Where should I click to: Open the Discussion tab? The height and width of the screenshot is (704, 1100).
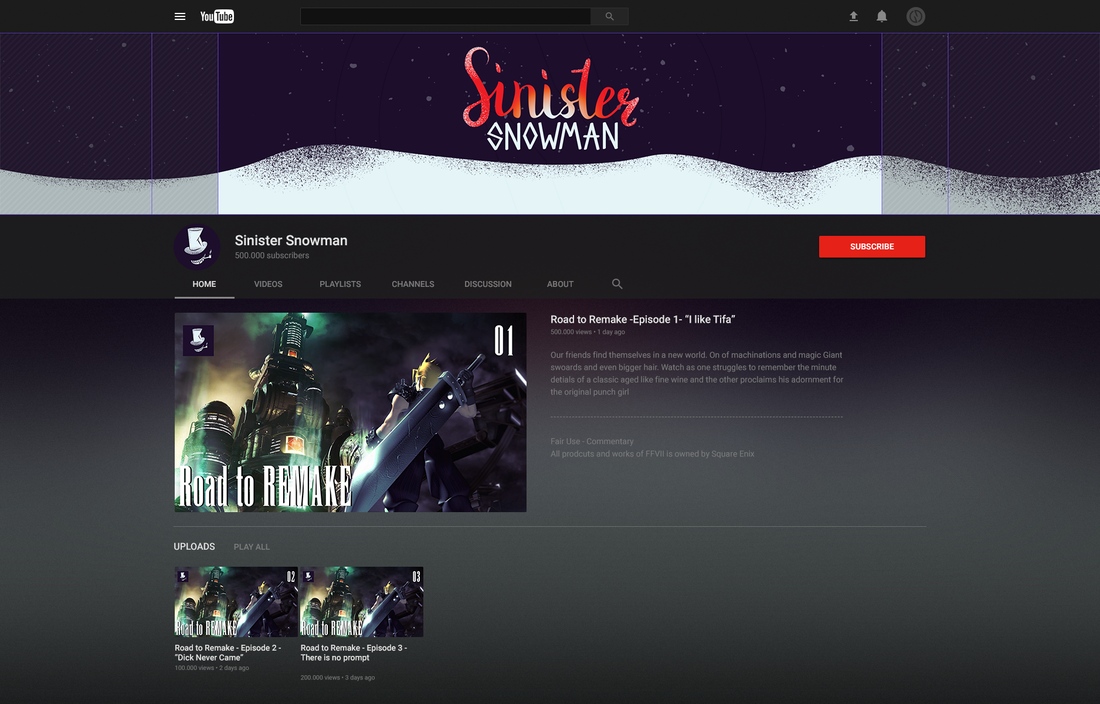pyautogui.click(x=488, y=284)
